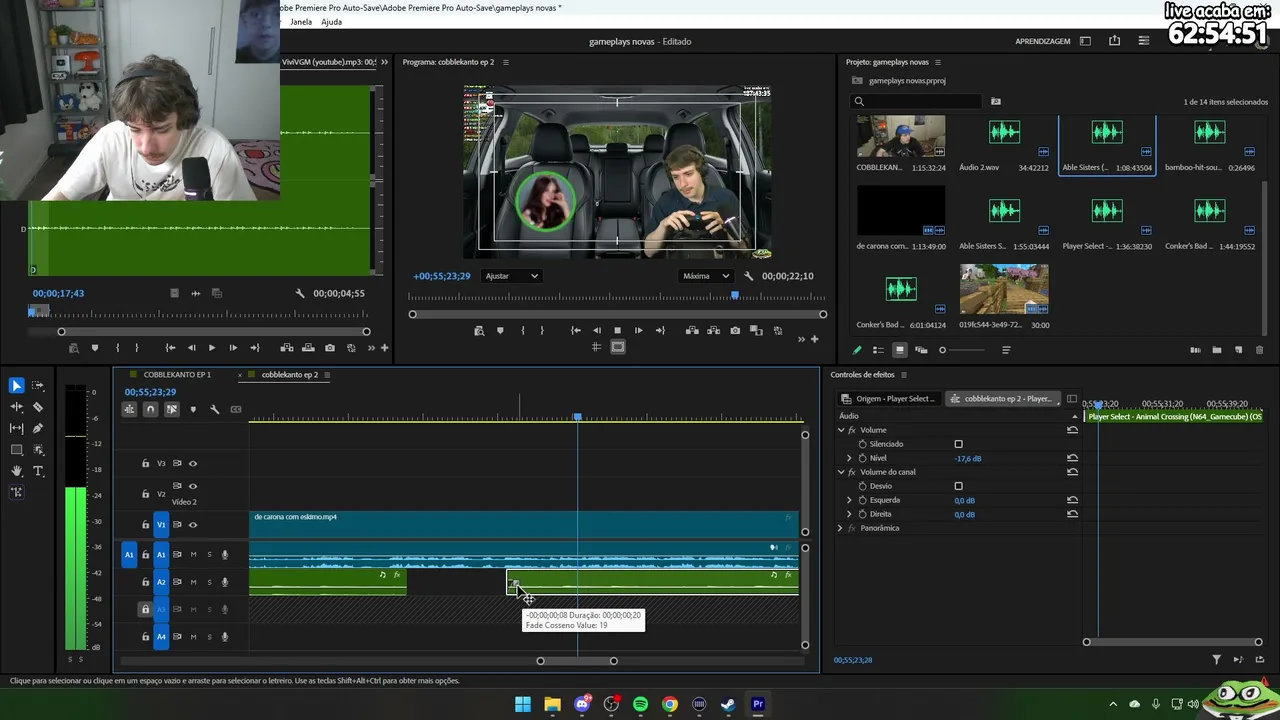Viewport: 1280px width, 720px height.
Task: Click Lift button in Program monitor
Action: click(692, 331)
